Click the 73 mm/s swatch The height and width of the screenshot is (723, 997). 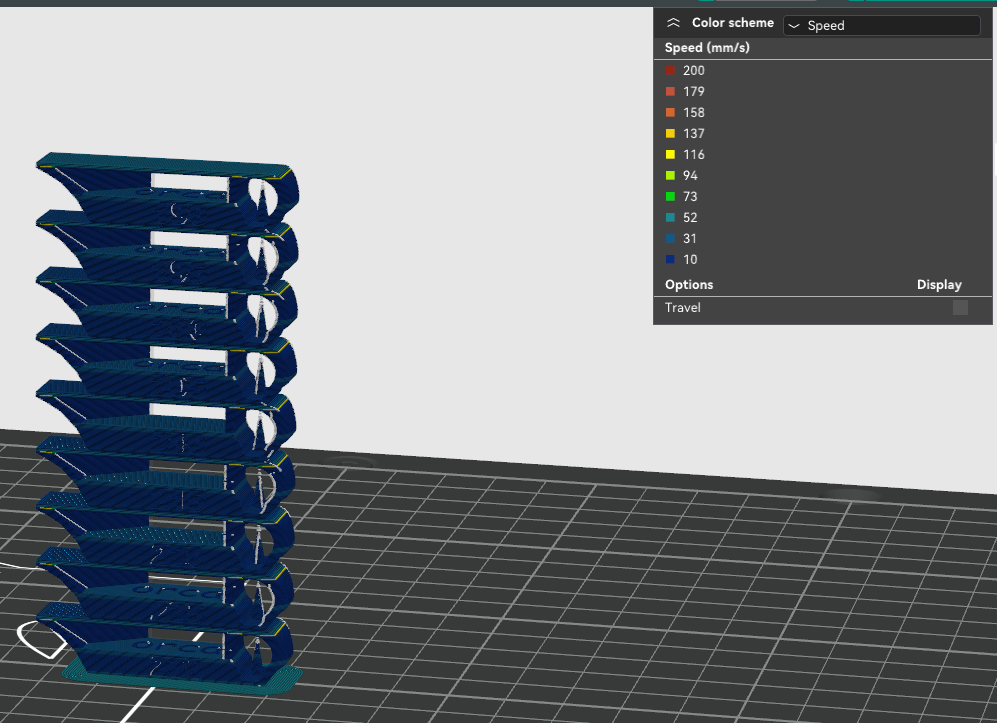coord(670,196)
